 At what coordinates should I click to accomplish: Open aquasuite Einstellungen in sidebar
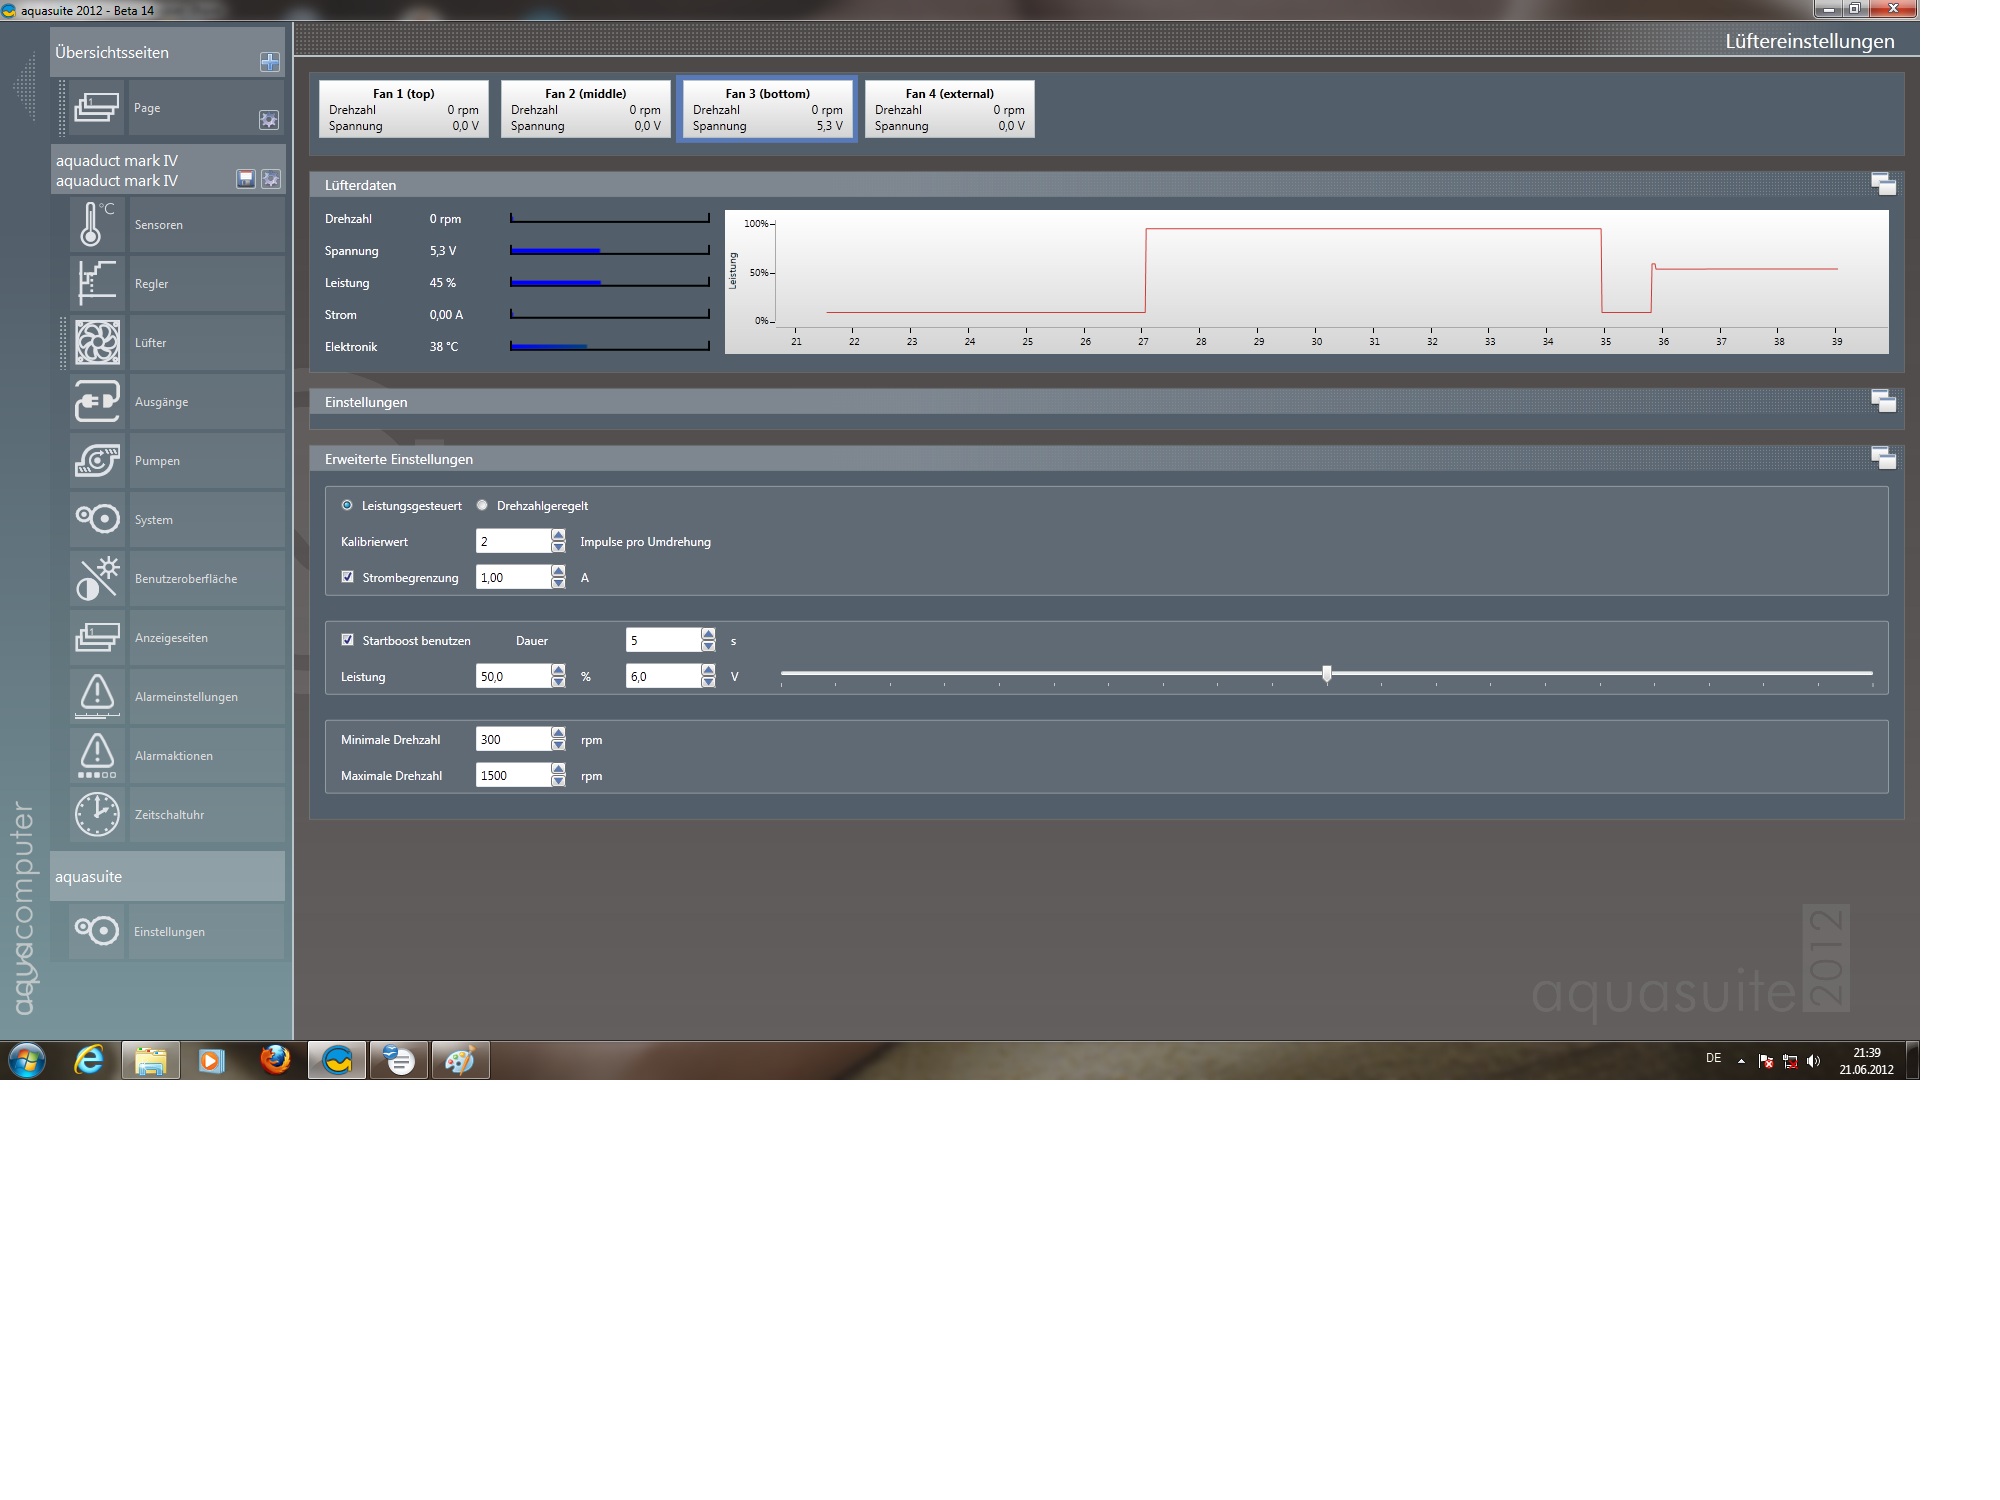[168, 931]
